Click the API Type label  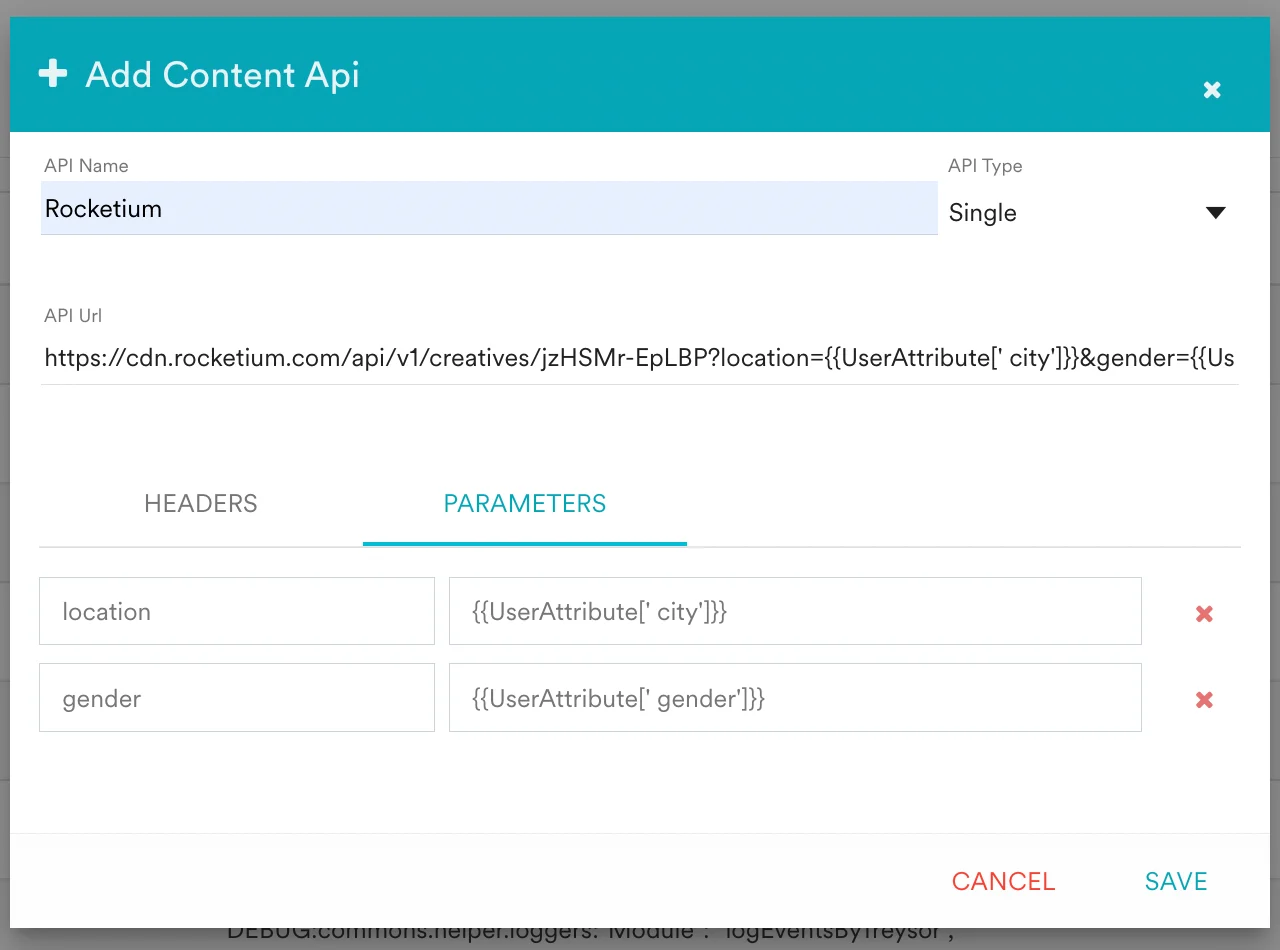[985, 166]
